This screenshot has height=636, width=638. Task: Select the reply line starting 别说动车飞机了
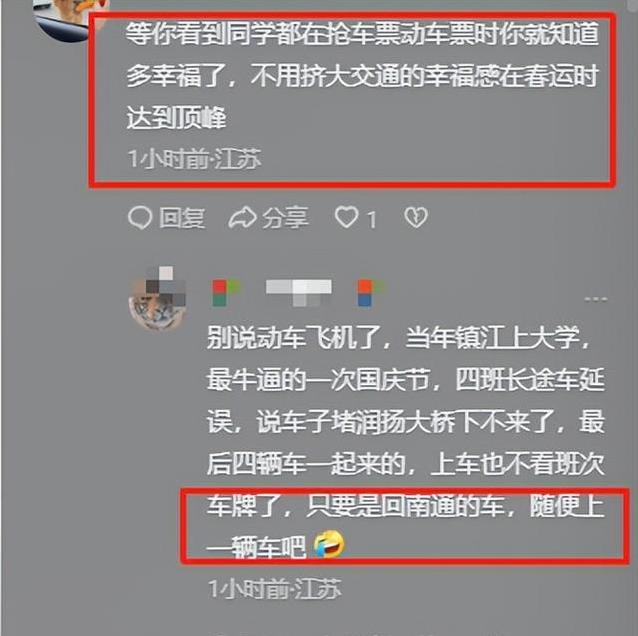pyautogui.click(x=398, y=337)
